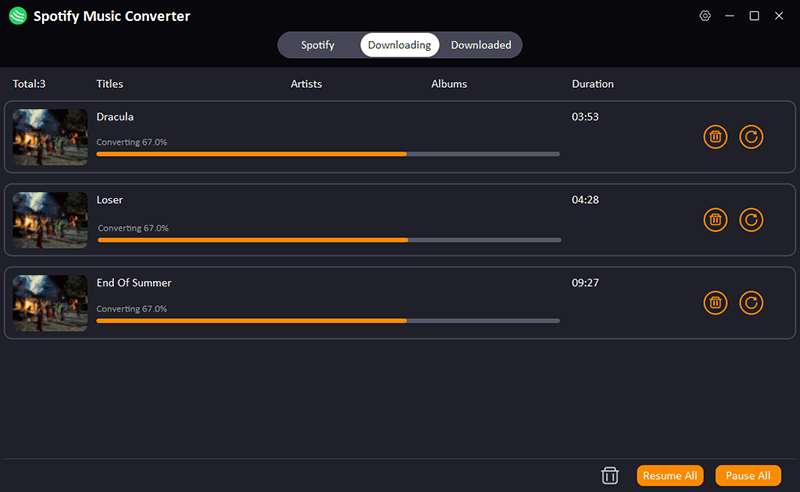Click the Albums column header
Screen dimensions: 800x492
click(x=449, y=84)
